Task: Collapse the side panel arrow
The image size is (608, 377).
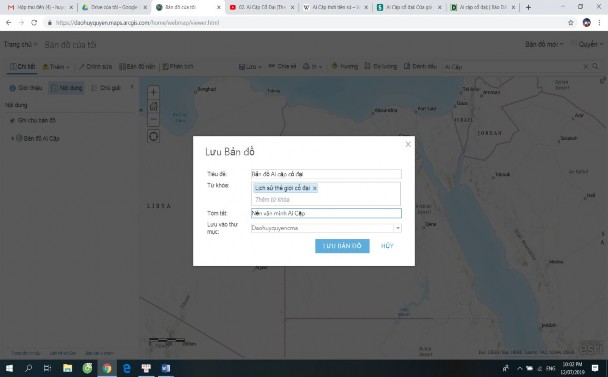Action: point(132,87)
